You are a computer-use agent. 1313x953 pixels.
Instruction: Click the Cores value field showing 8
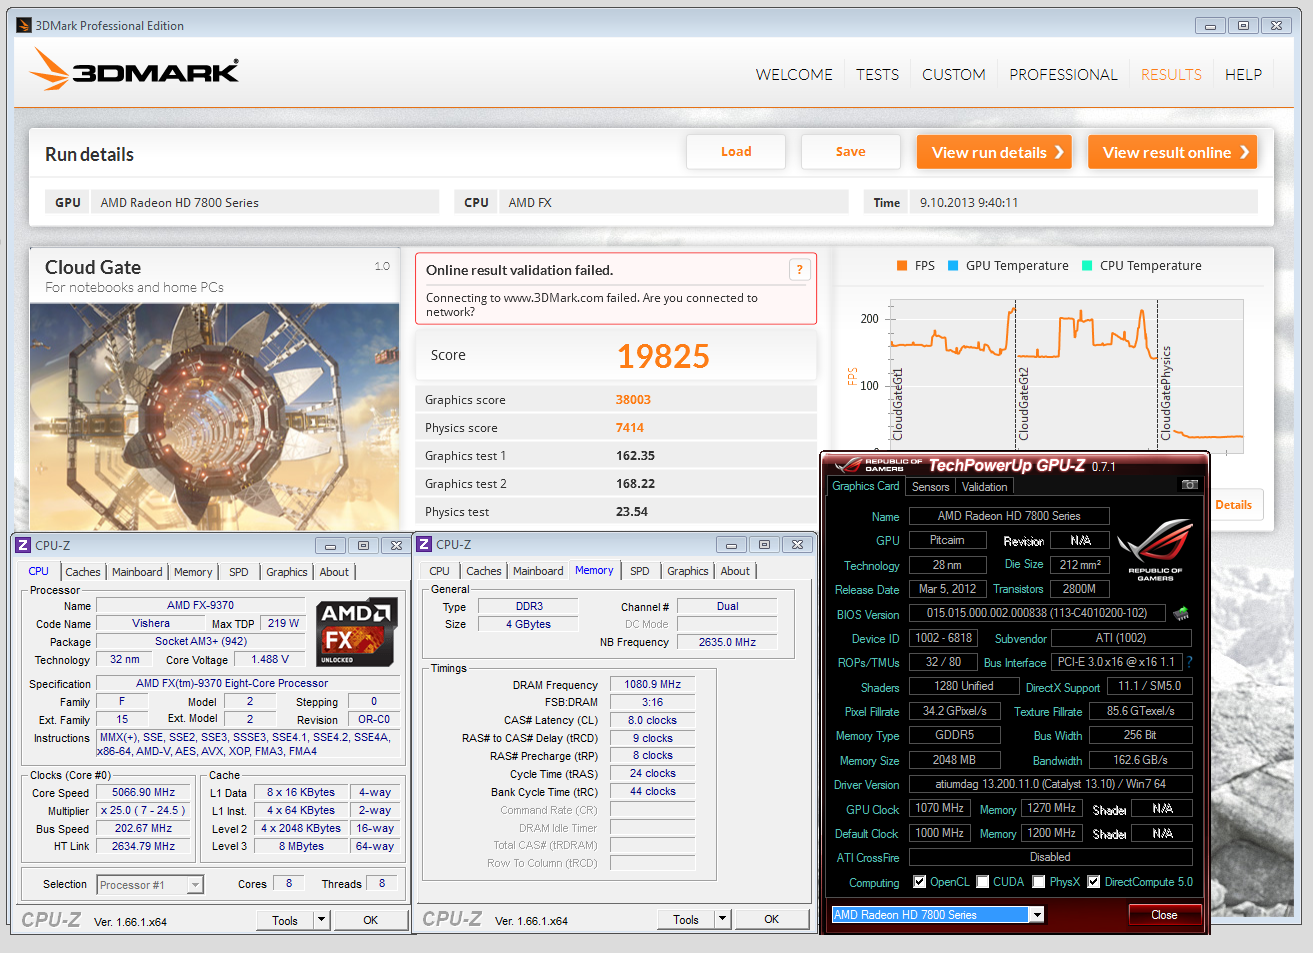tap(289, 883)
